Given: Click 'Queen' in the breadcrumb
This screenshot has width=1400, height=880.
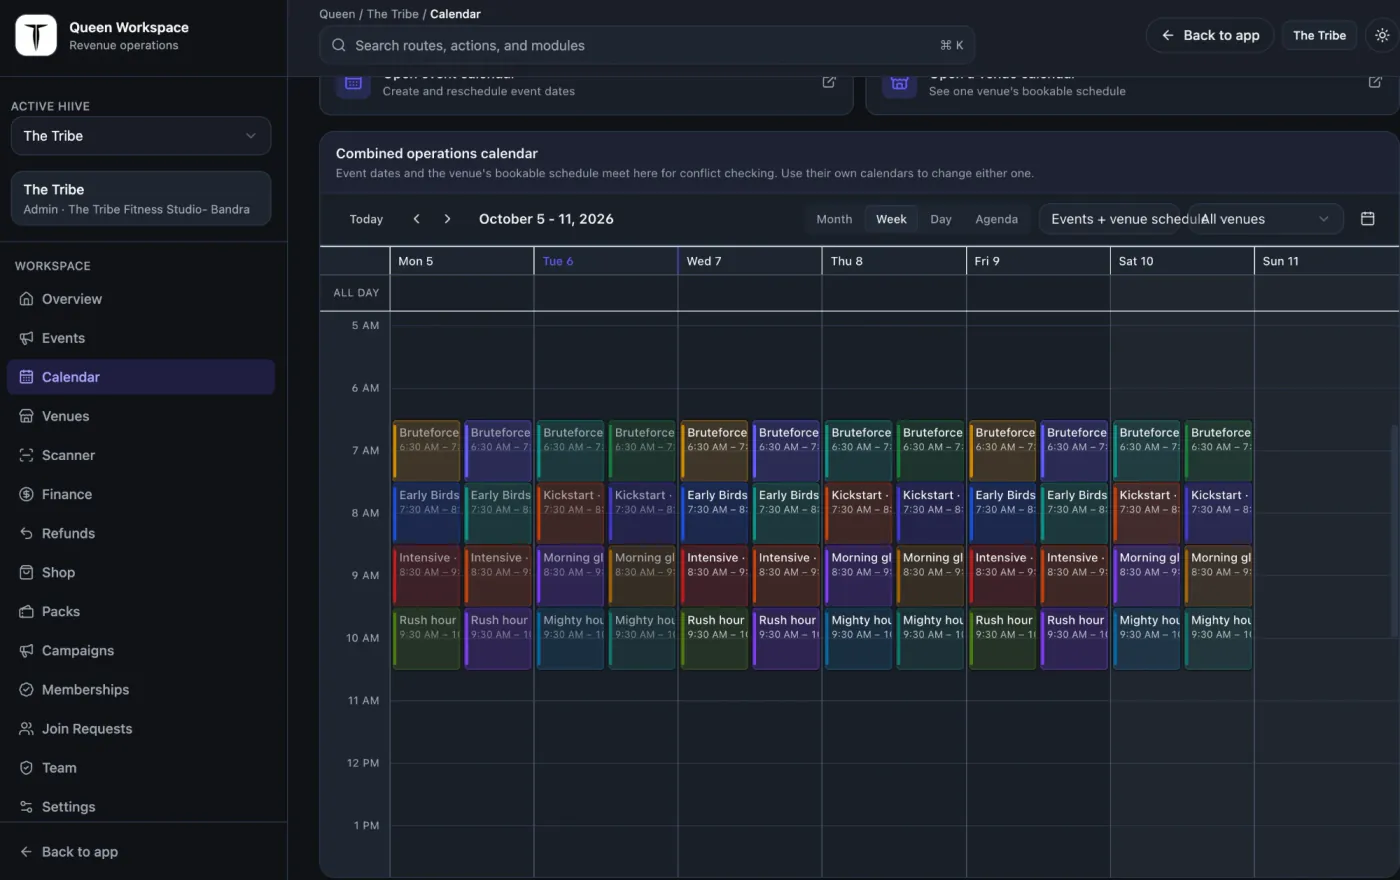Looking at the screenshot, I should pos(337,14).
